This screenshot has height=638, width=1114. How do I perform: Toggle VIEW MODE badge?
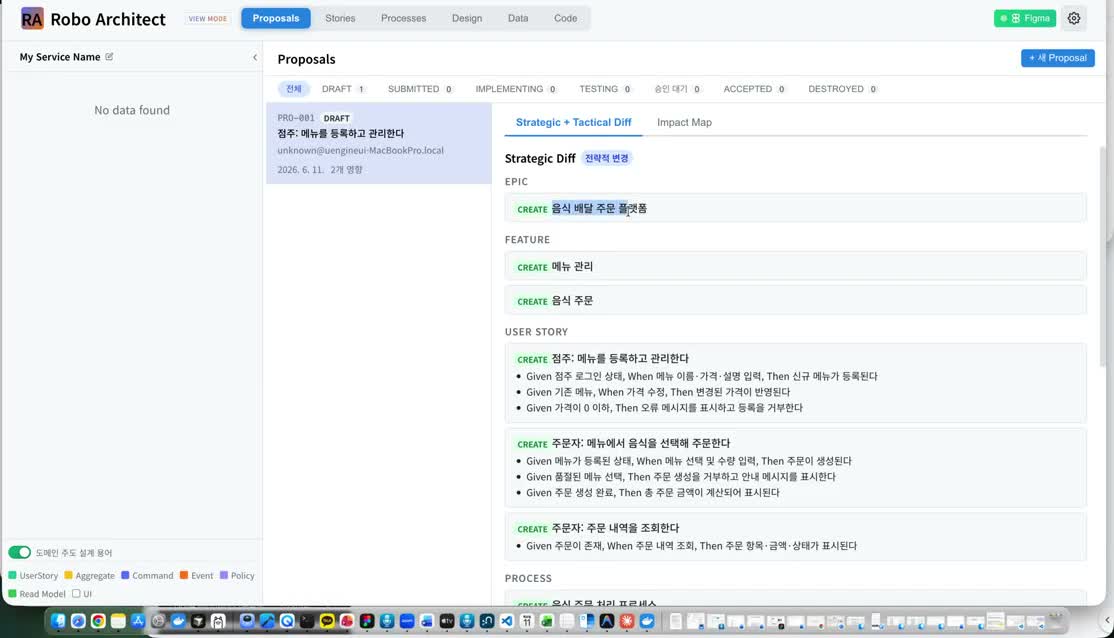click(207, 18)
